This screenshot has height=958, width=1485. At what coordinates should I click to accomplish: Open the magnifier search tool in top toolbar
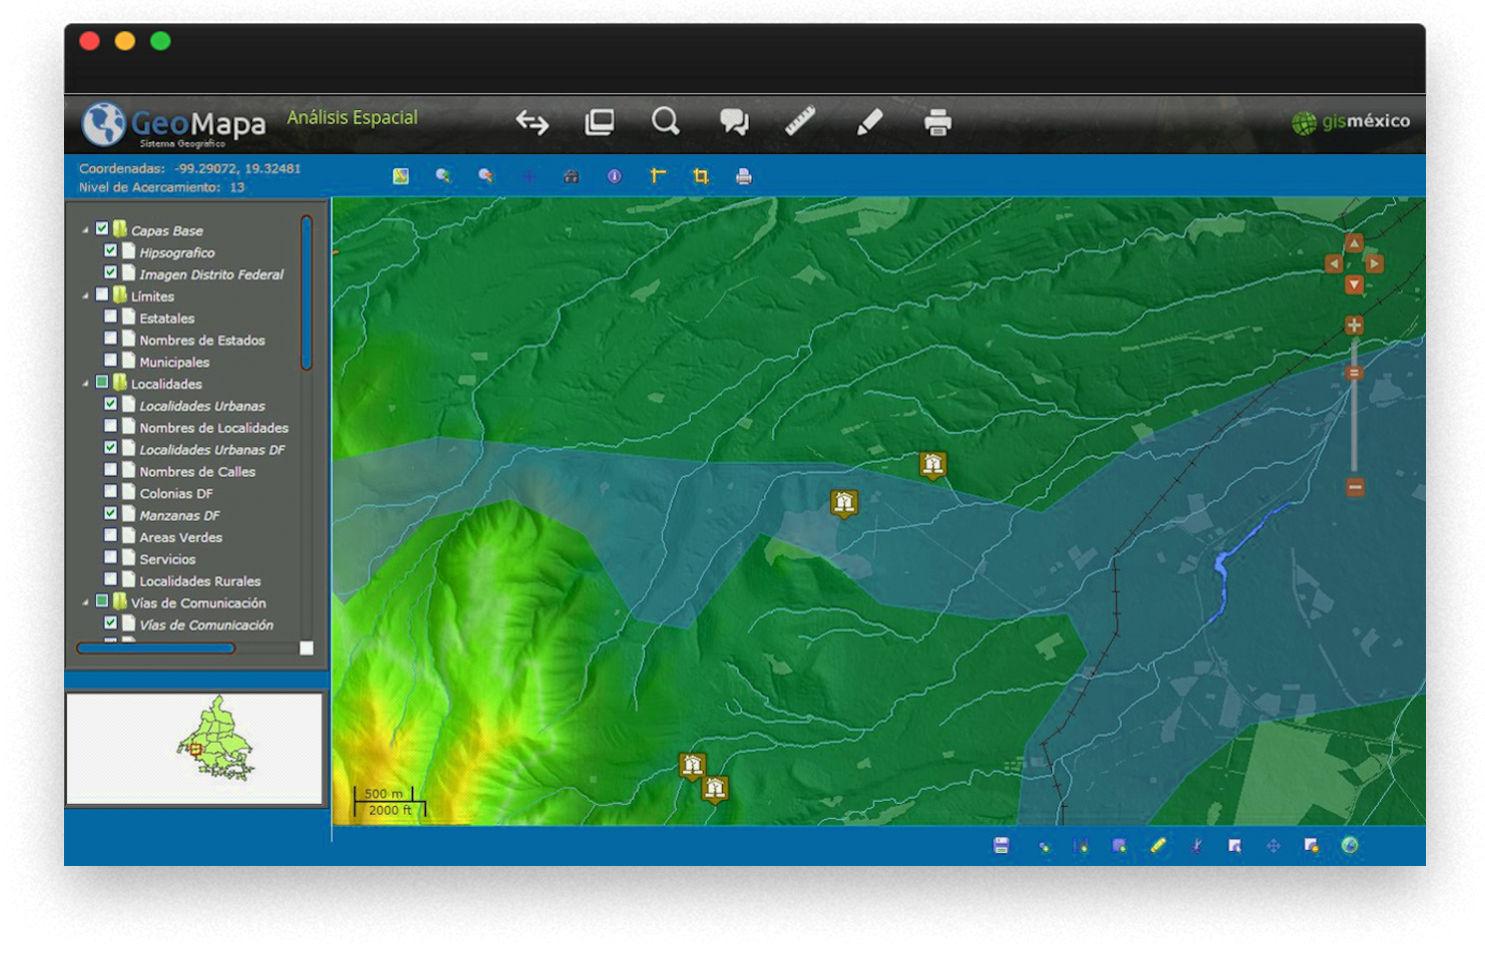(665, 122)
